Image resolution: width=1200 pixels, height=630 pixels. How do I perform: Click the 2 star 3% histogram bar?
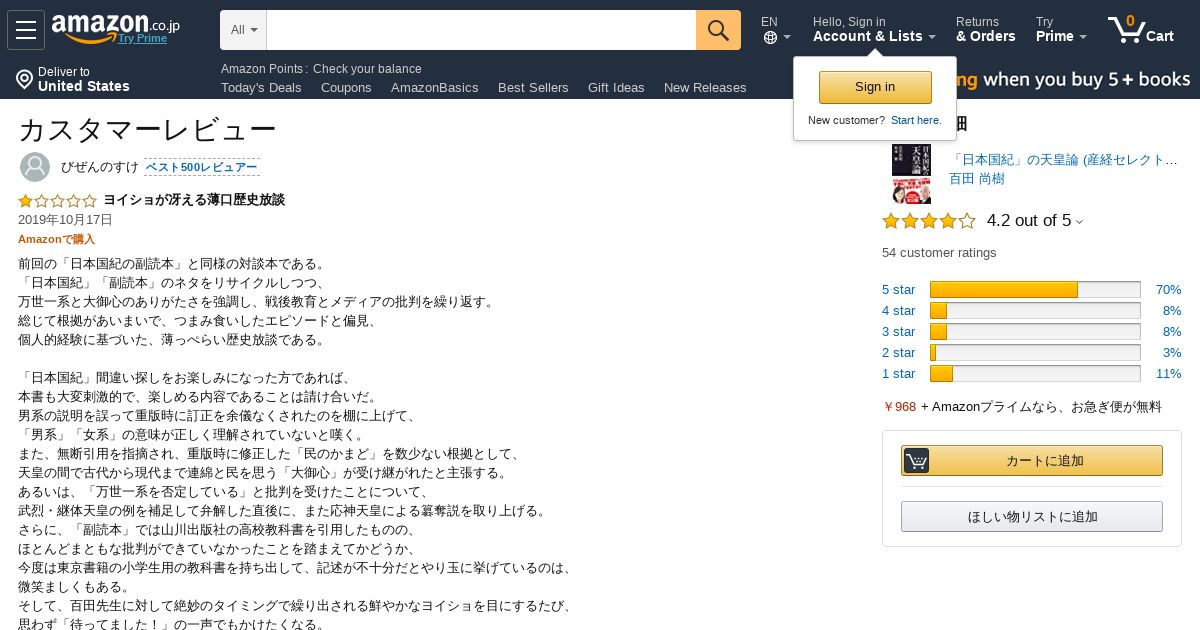tap(1035, 353)
